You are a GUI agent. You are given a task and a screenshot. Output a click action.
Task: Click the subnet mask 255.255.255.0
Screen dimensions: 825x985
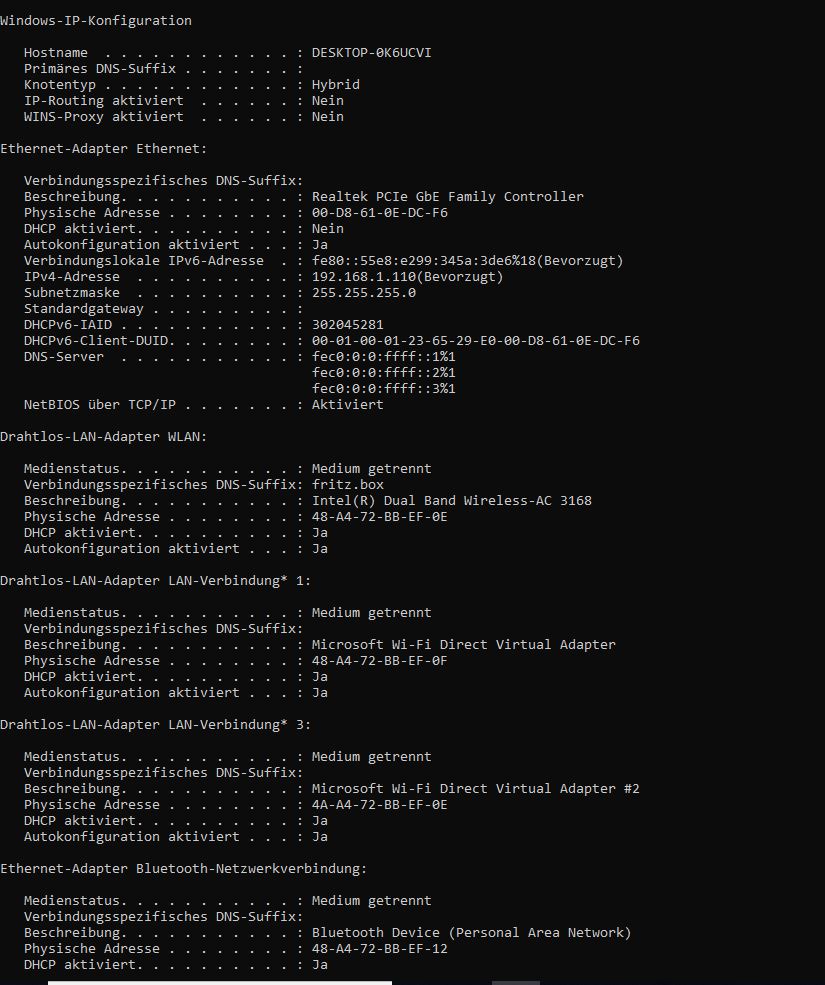click(x=364, y=293)
